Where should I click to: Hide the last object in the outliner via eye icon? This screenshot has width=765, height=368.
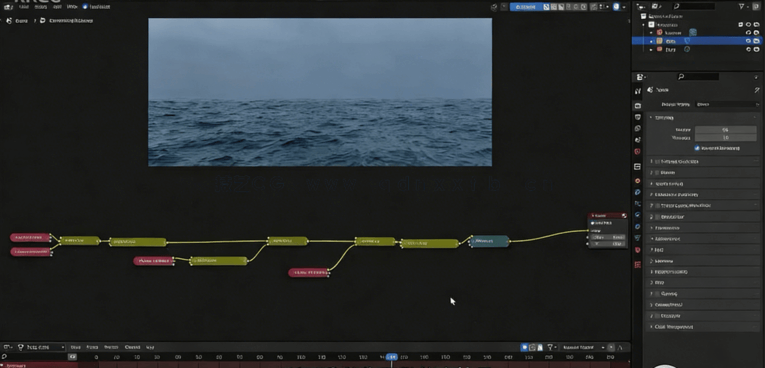pyautogui.click(x=748, y=49)
